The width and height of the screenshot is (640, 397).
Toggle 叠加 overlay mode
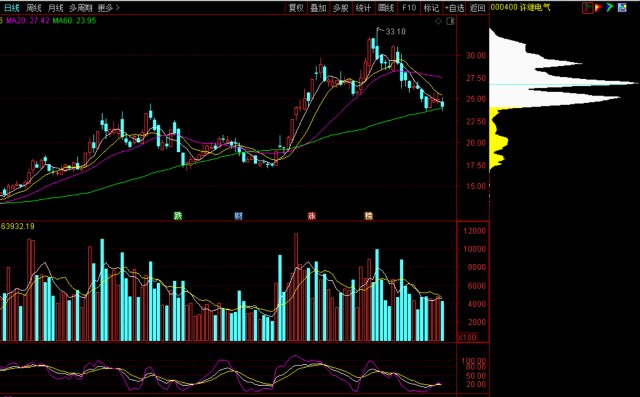pyautogui.click(x=318, y=8)
